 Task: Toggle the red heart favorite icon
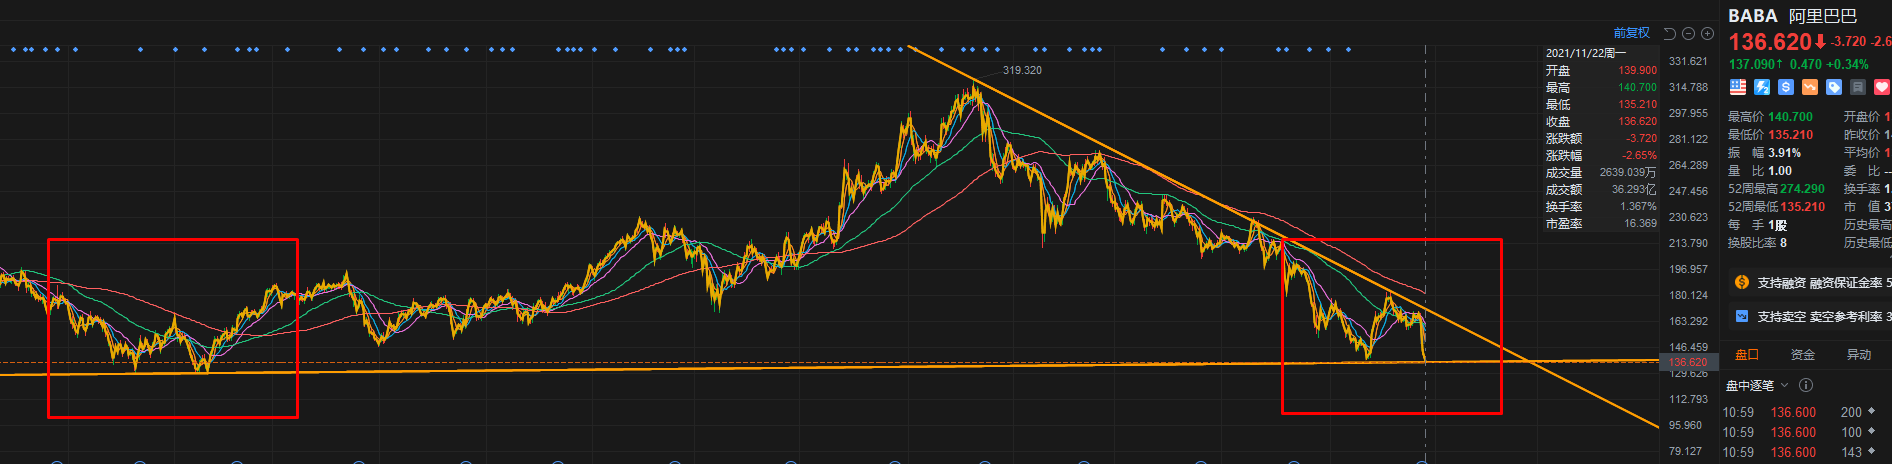pos(1882,87)
